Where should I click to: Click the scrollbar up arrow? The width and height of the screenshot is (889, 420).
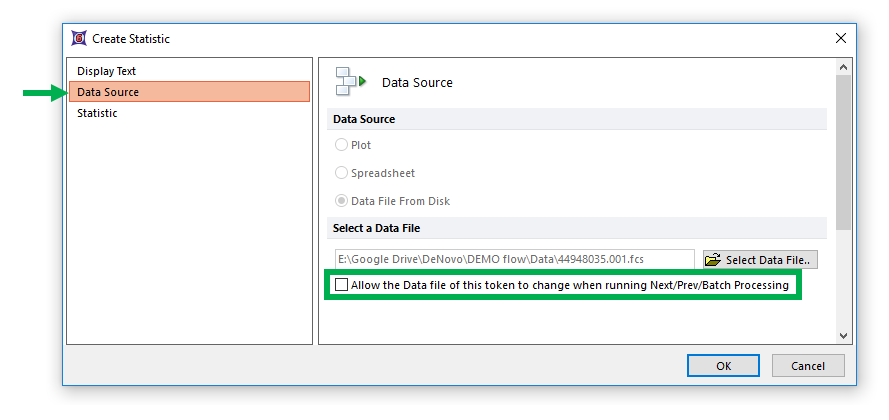pos(843,67)
